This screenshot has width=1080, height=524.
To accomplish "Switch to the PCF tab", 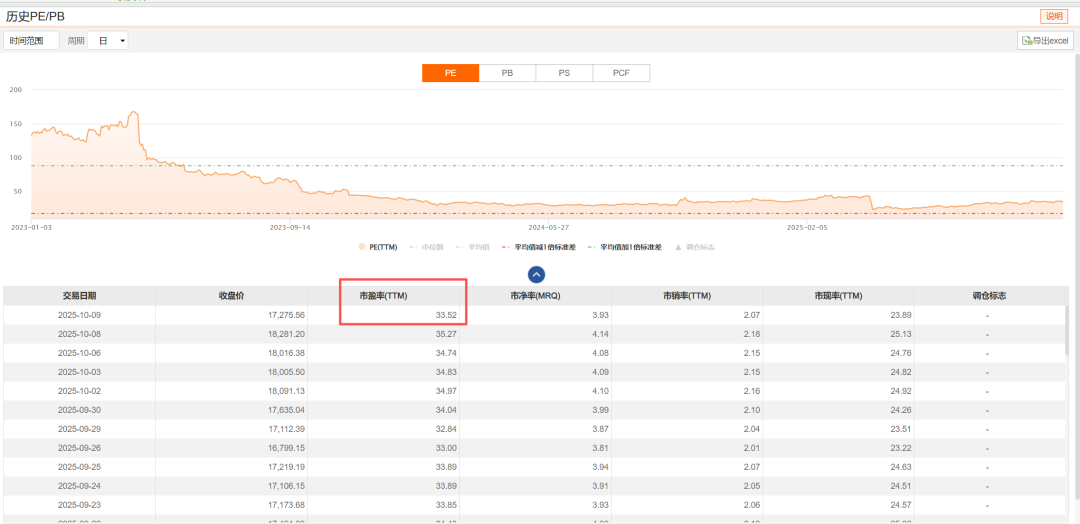I will tap(621, 73).
